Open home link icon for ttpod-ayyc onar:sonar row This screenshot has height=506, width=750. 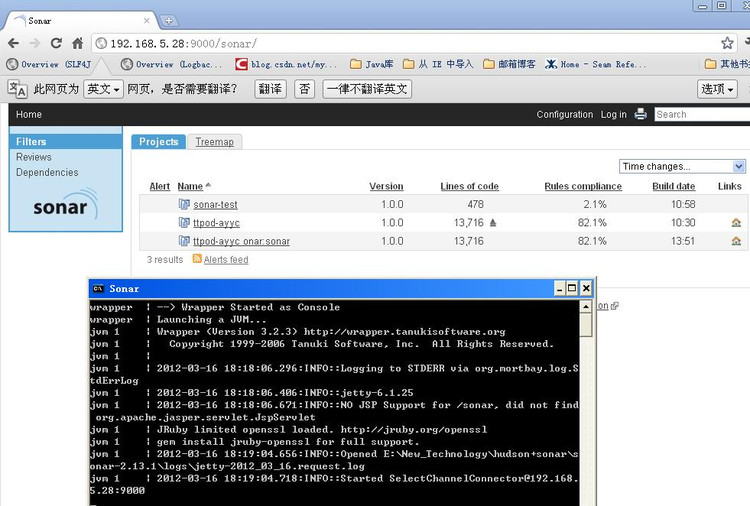point(736,241)
